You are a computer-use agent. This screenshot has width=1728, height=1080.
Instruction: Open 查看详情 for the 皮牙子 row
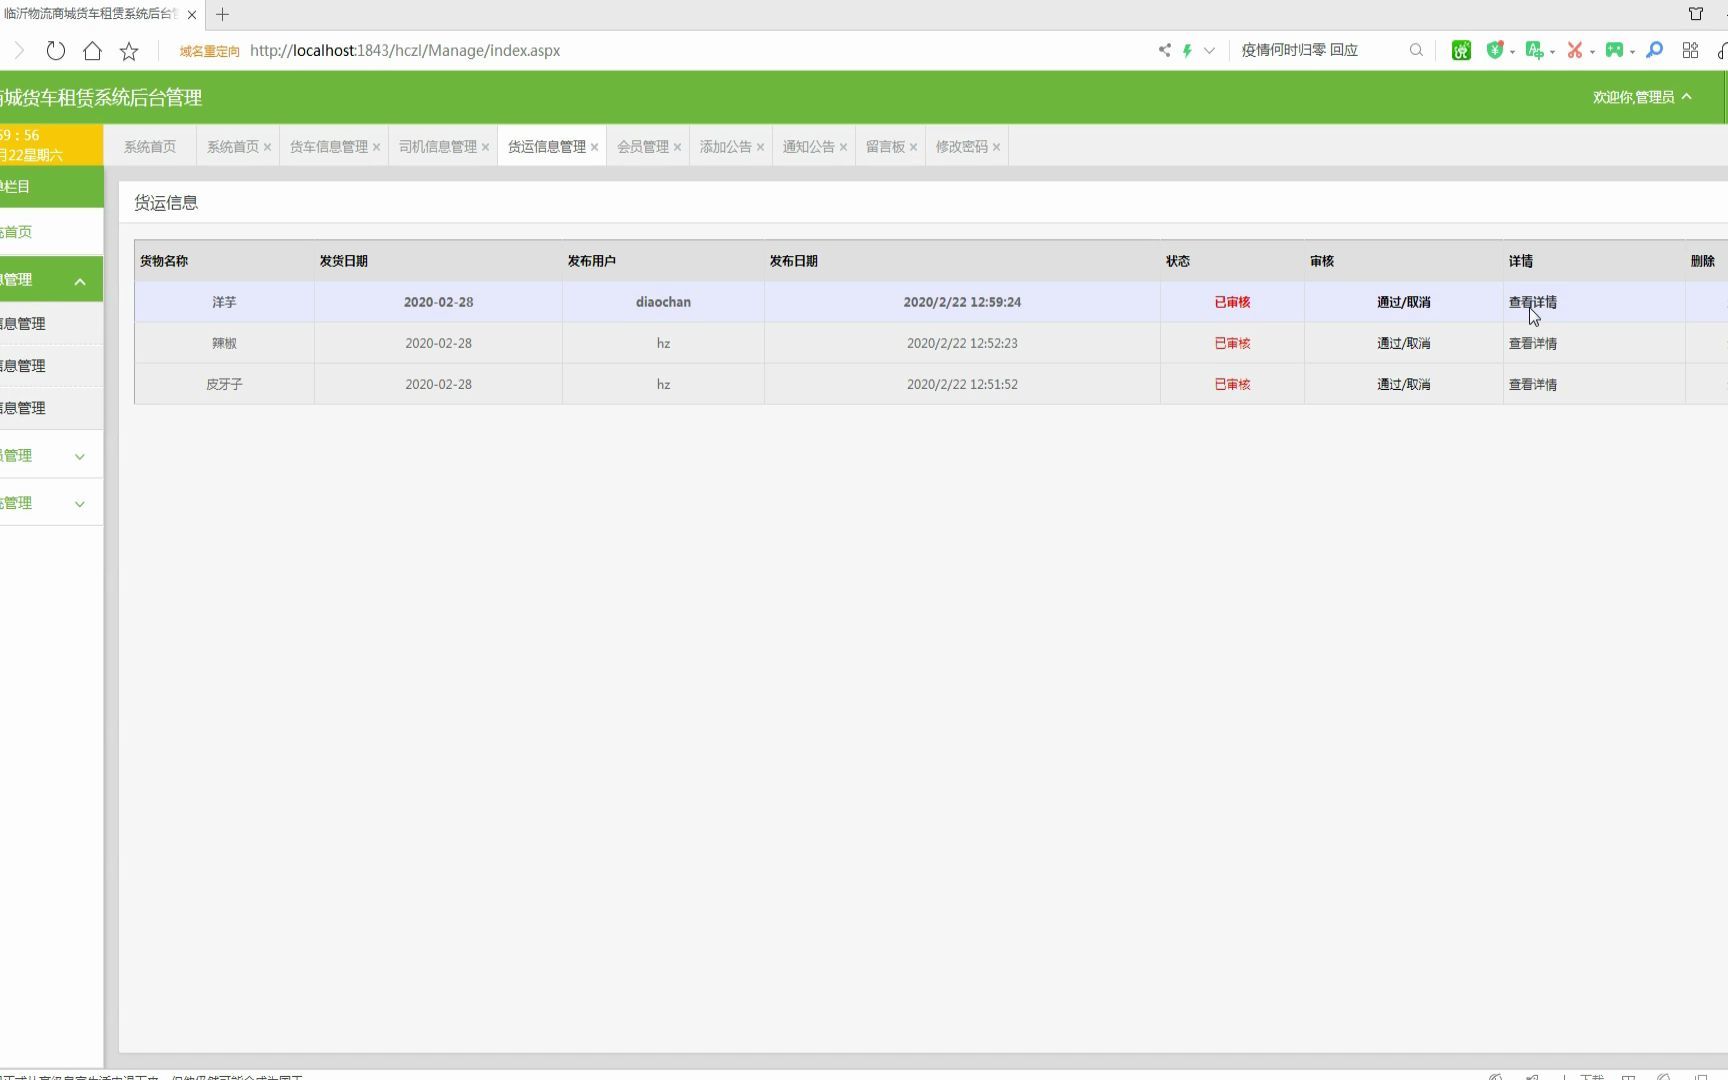1532,384
